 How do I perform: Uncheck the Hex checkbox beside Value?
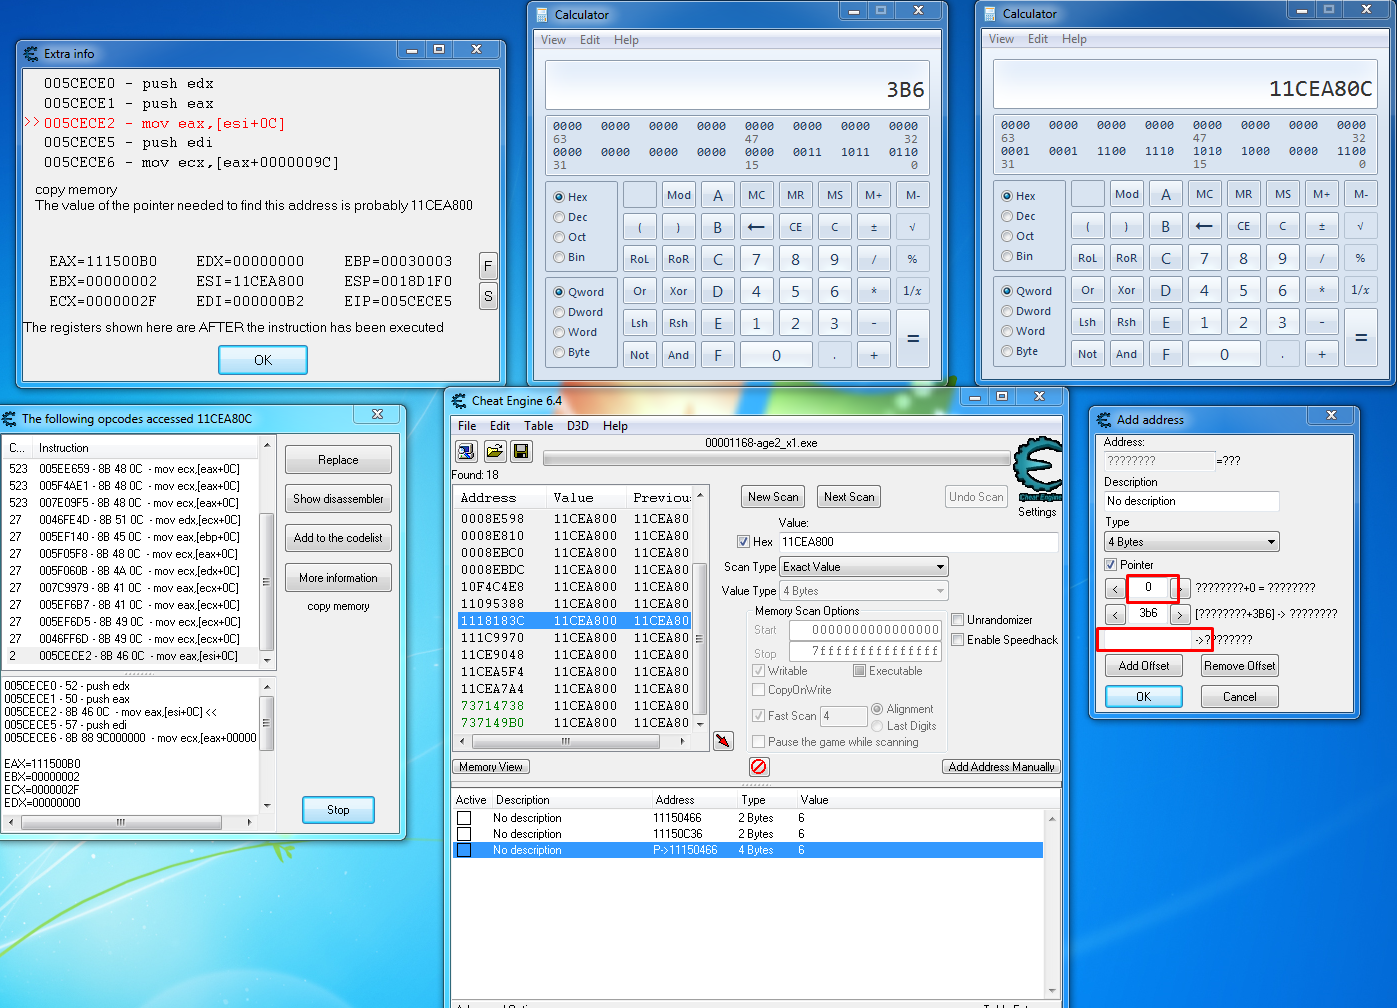pyautogui.click(x=743, y=542)
